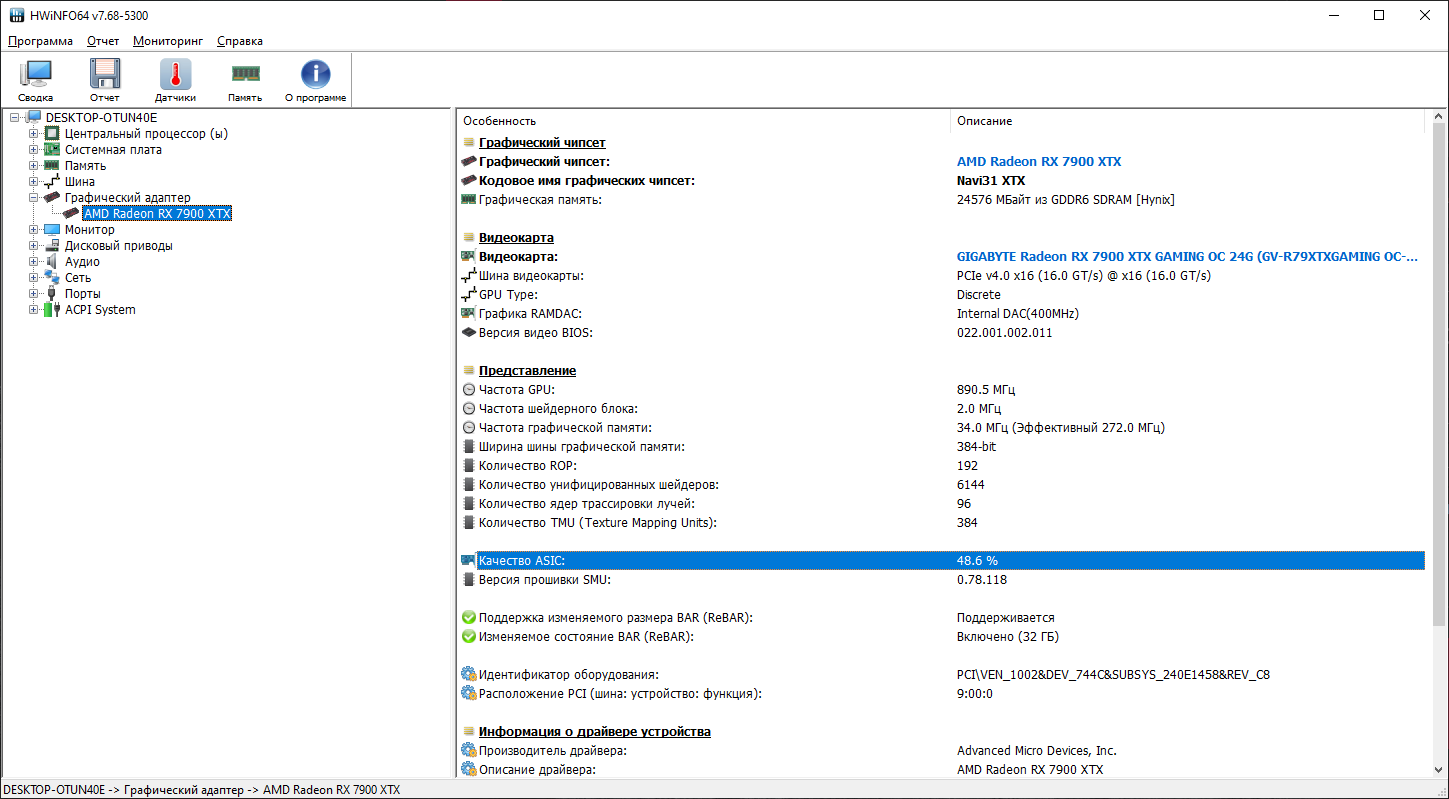Image resolution: width=1449 pixels, height=799 pixels.
Task: Expand the Системная плата tree node
Action: point(34,150)
